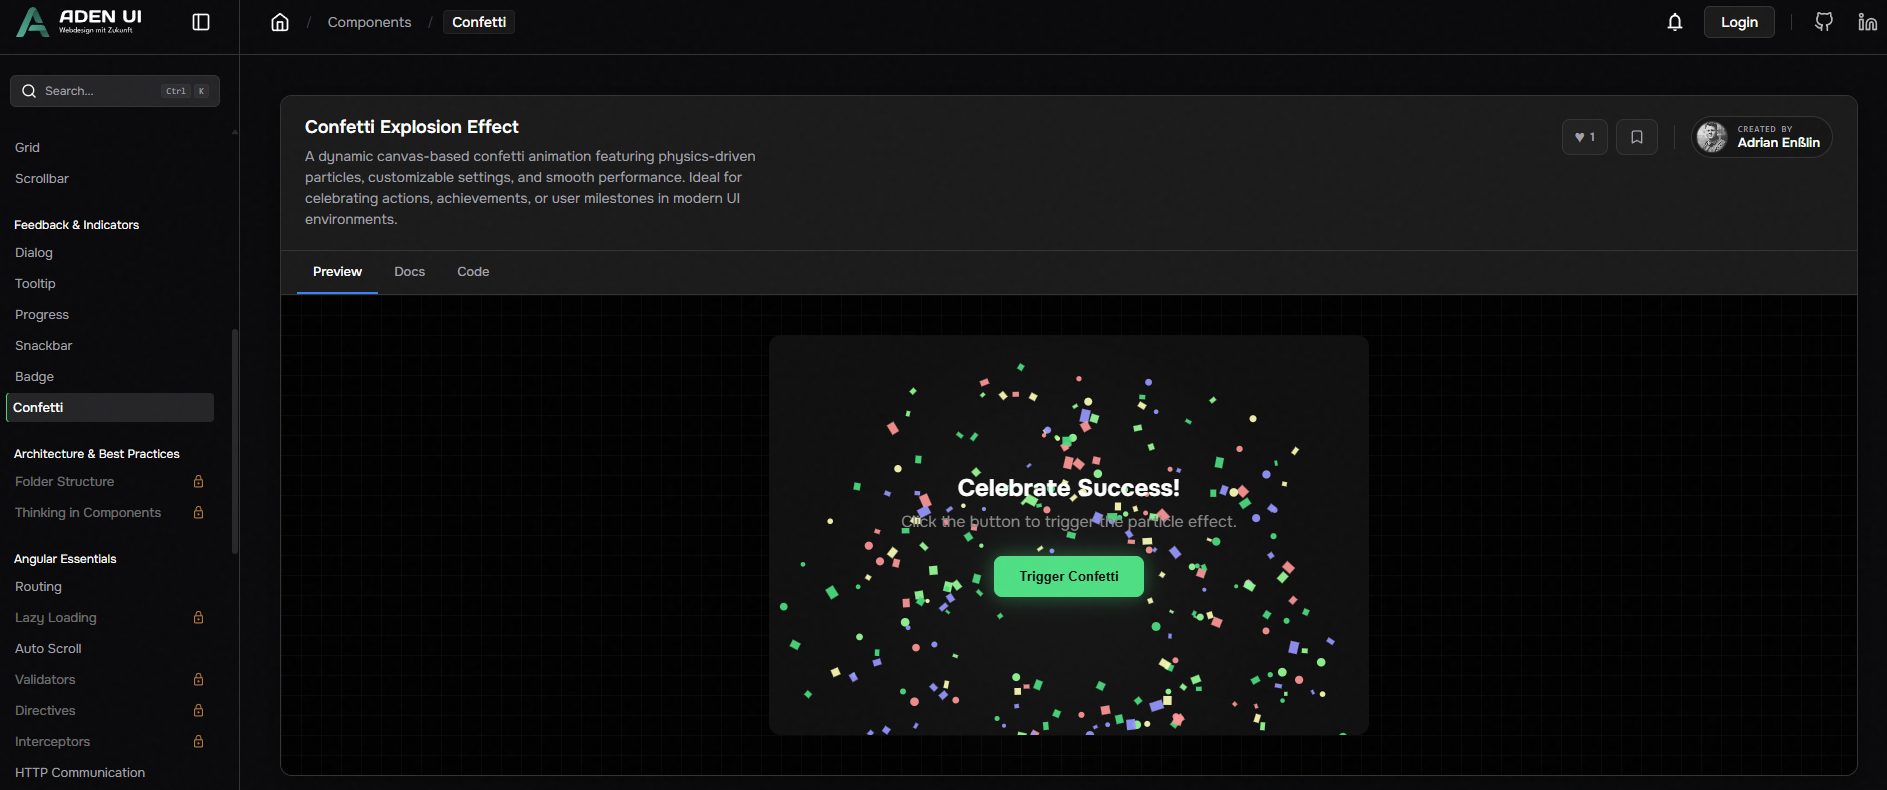Open the GitHub icon link
Image resolution: width=1887 pixels, height=790 pixels.
coord(1824,22)
